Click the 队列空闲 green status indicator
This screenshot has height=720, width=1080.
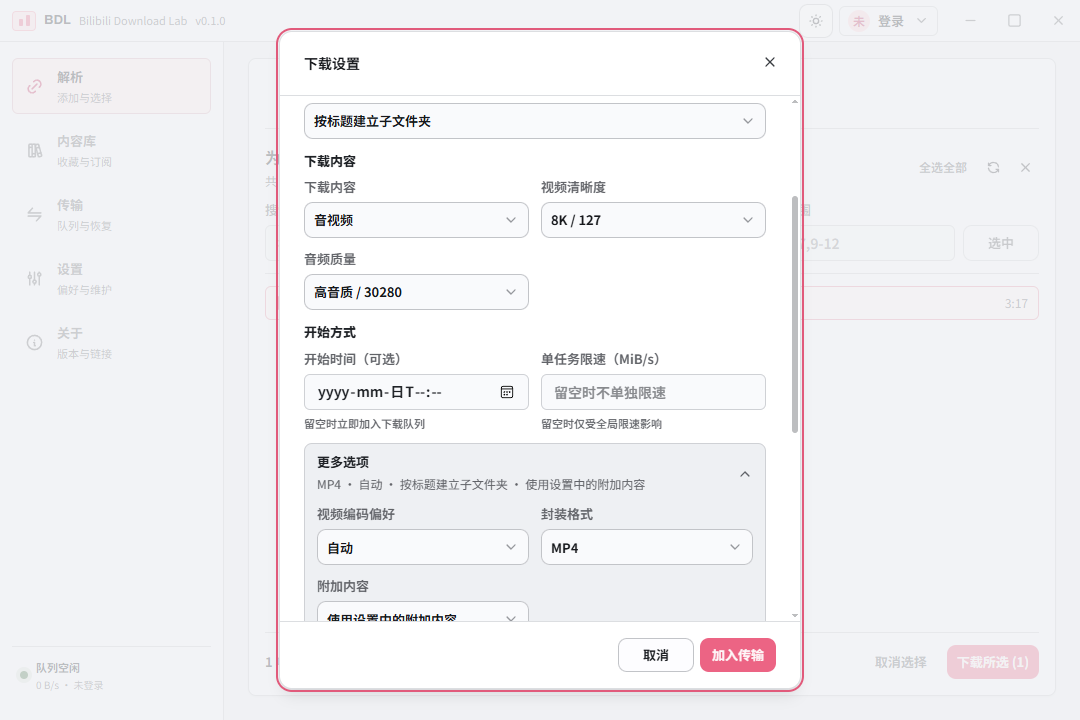(24, 675)
